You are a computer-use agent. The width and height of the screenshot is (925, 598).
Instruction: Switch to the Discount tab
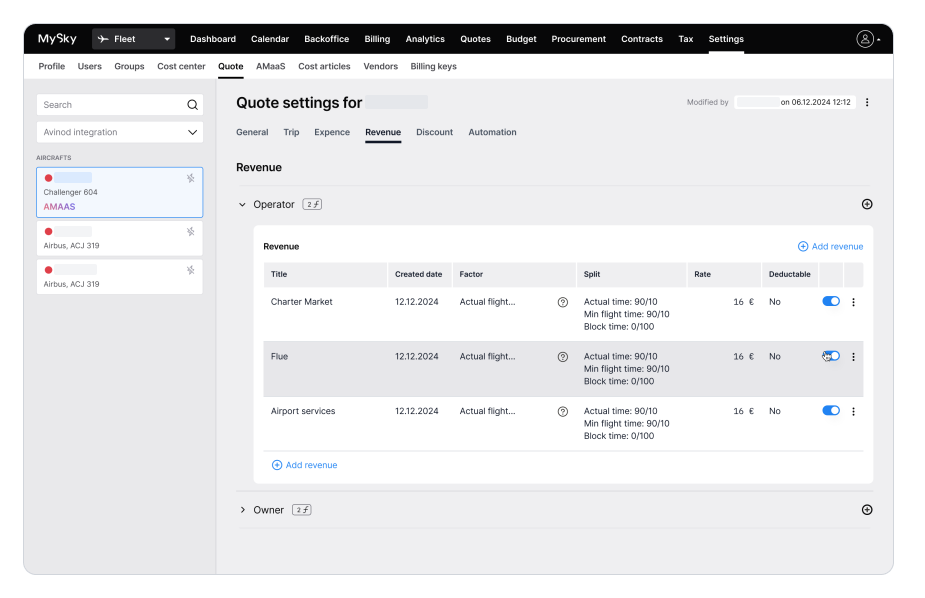pyautogui.click(x=434, y=132)
